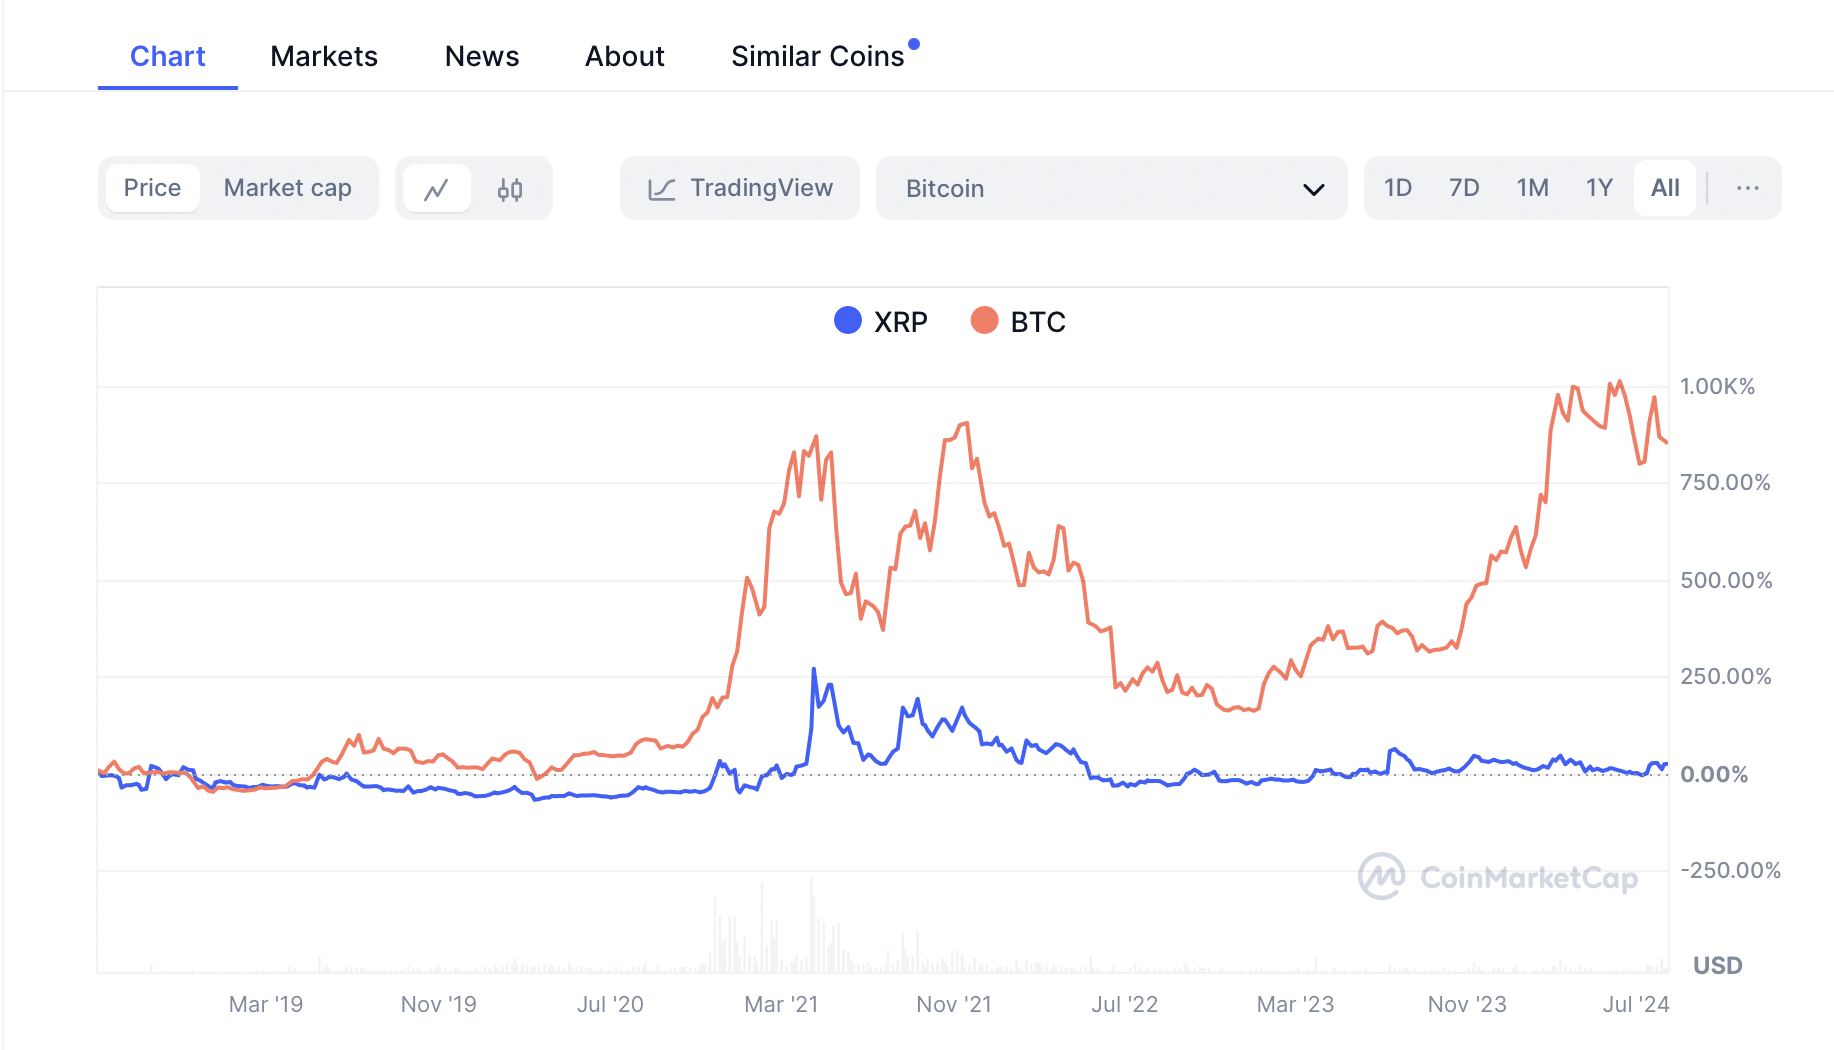Screen dimensions: 1834x1050
Task: Click the 500.00% axis label
Action: coord(1726,580)
